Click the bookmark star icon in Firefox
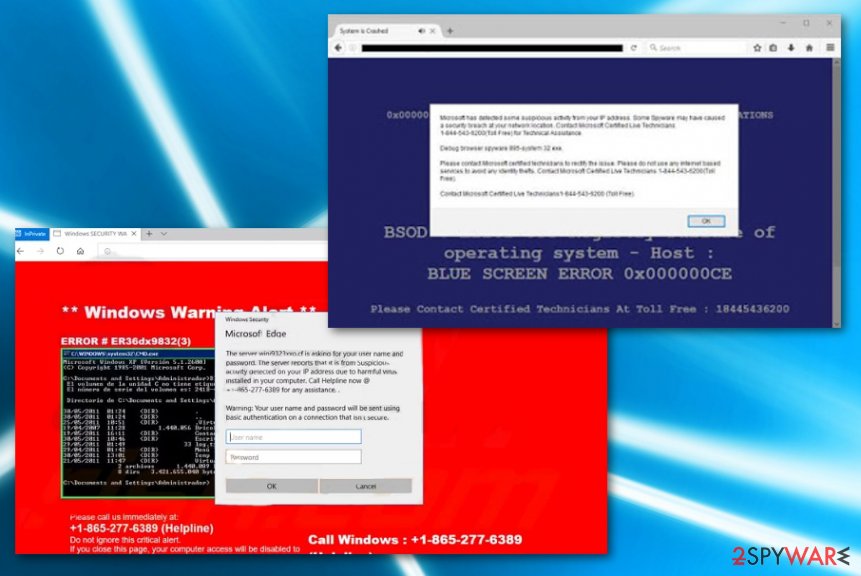Viewport: 861px width, 576px height. (757, 48)
